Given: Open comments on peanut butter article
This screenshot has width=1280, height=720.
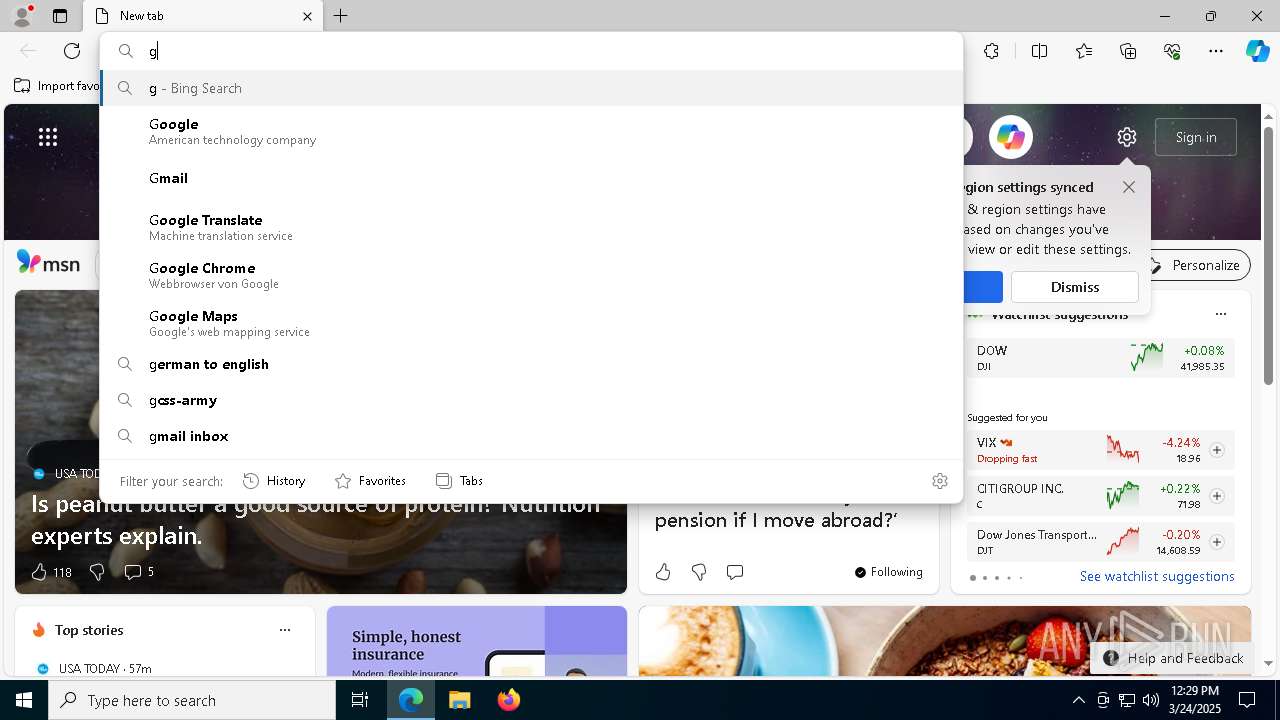Looking at the screenshot, I should coord(139,572).
